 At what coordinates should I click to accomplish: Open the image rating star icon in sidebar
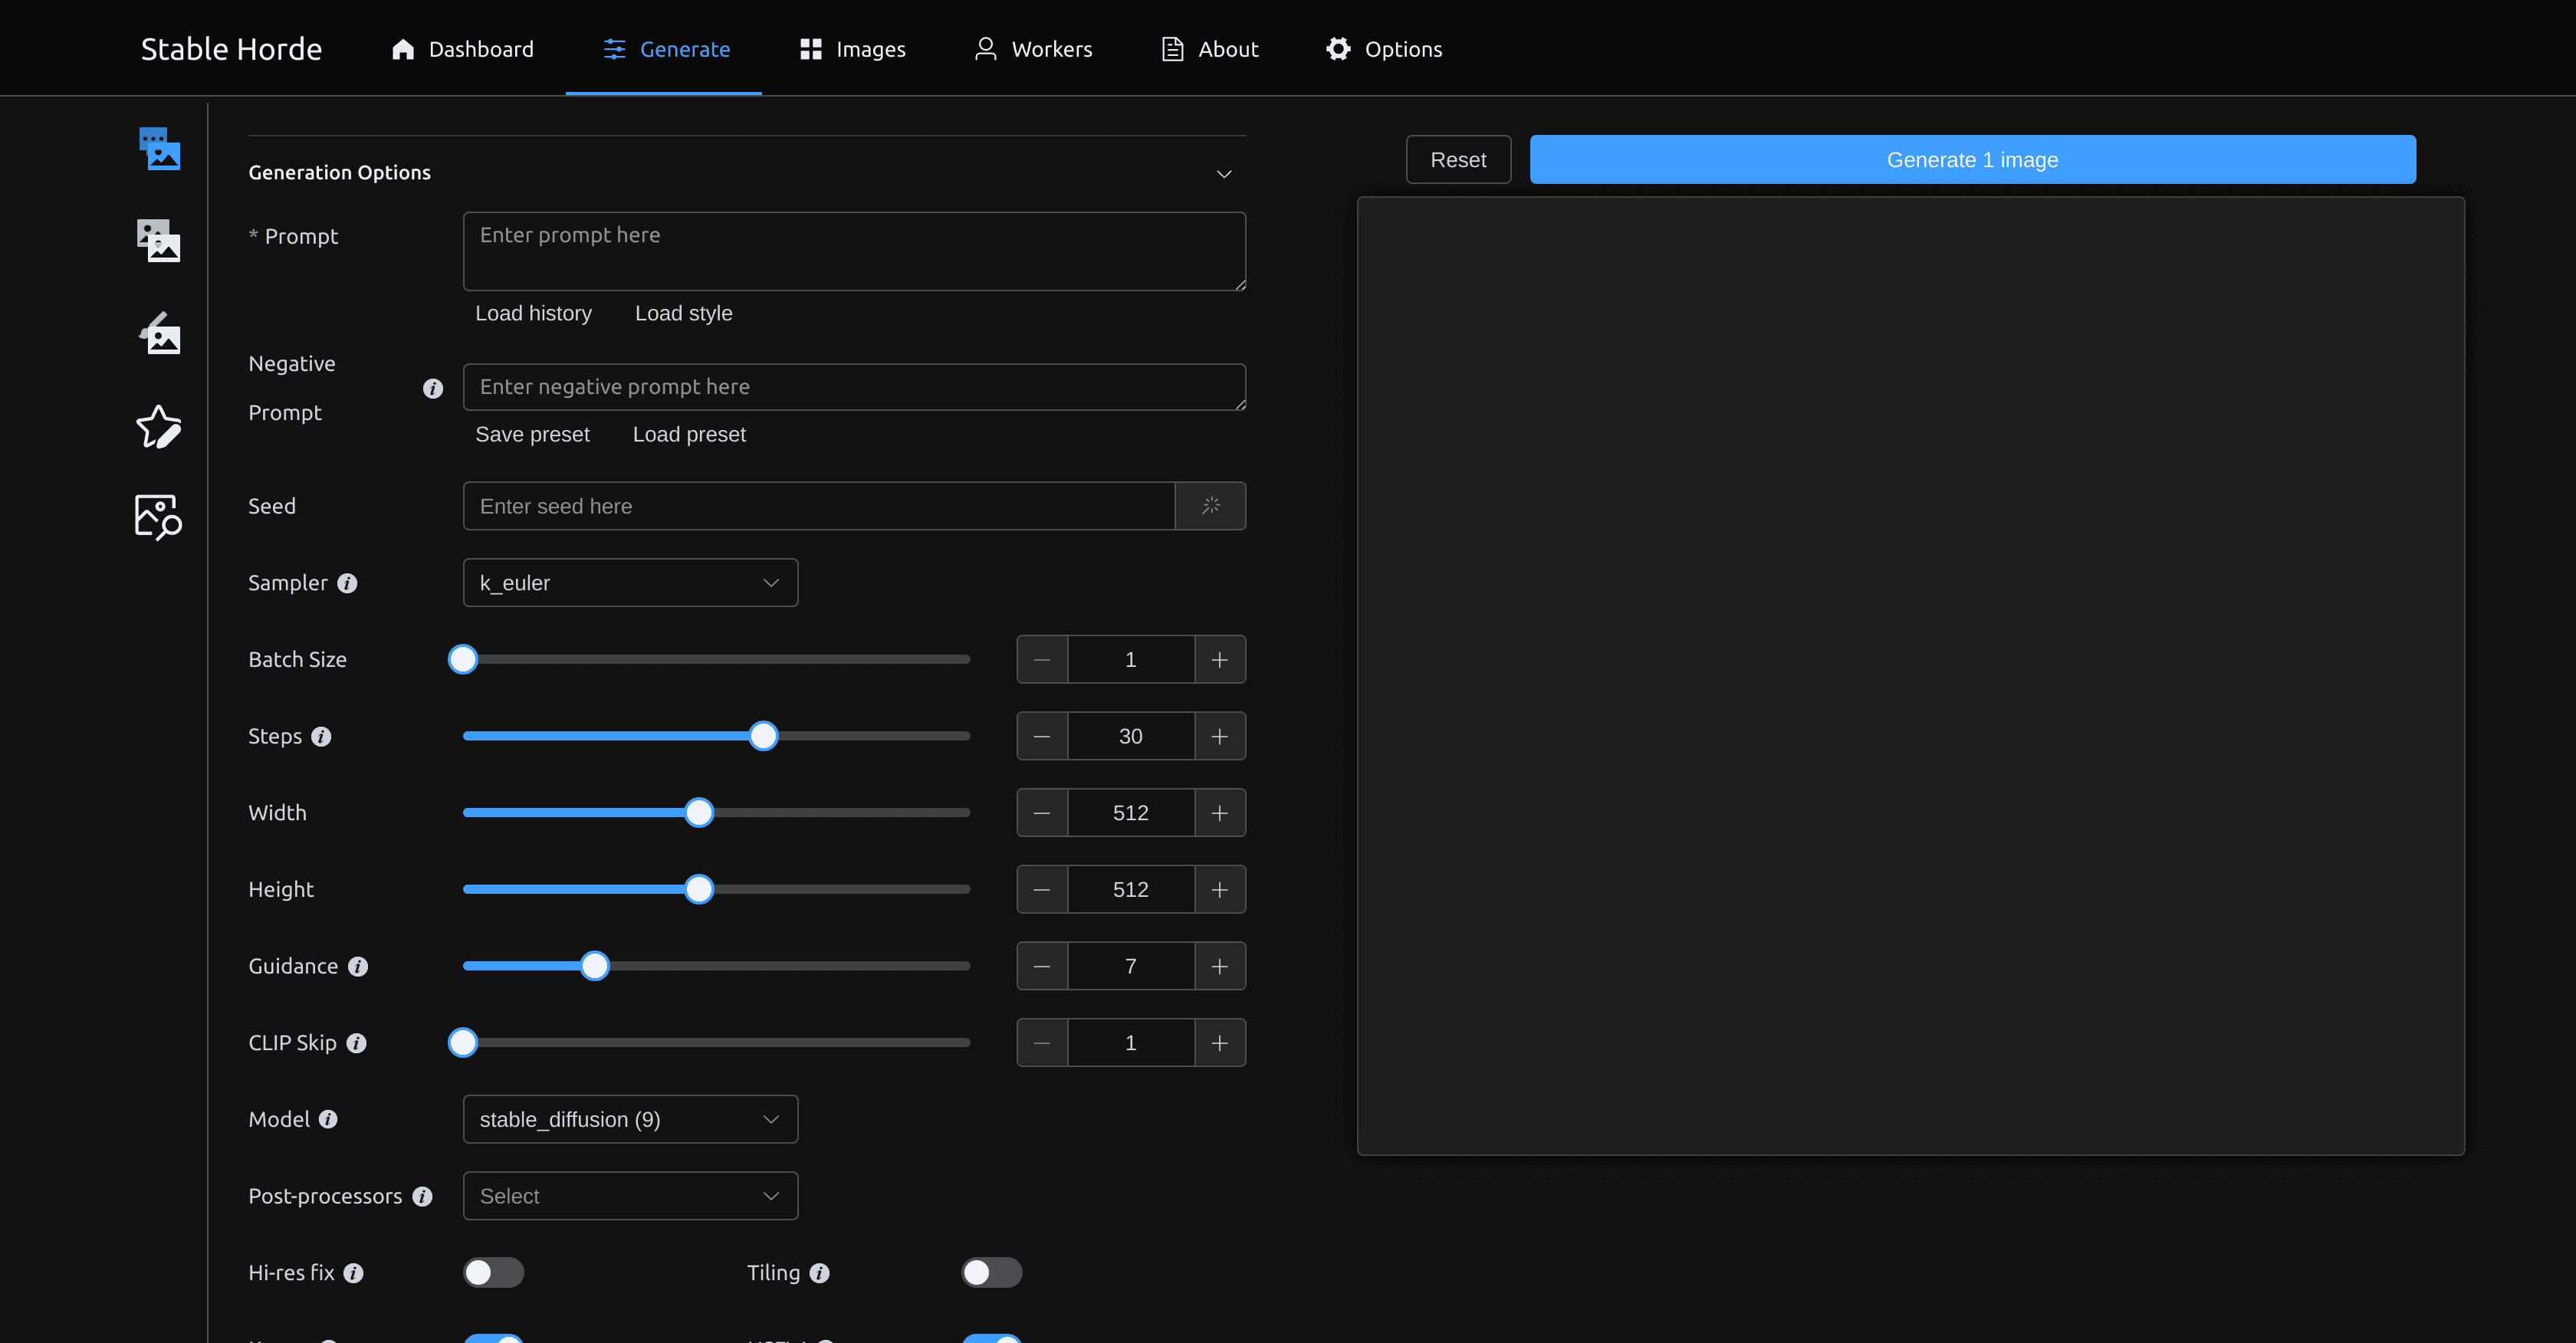[159, 427]
